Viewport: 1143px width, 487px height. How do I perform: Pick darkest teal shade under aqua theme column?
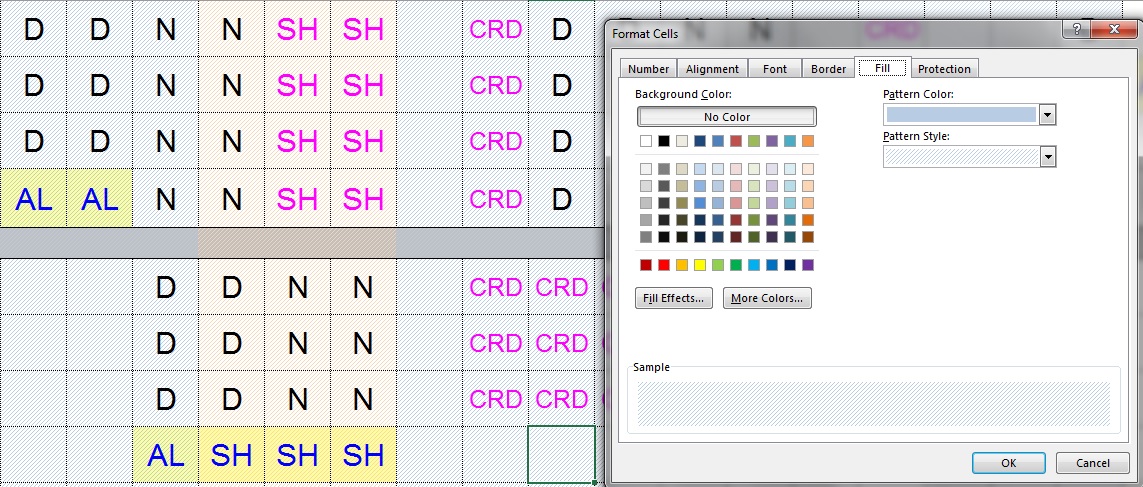pos(790,237)
